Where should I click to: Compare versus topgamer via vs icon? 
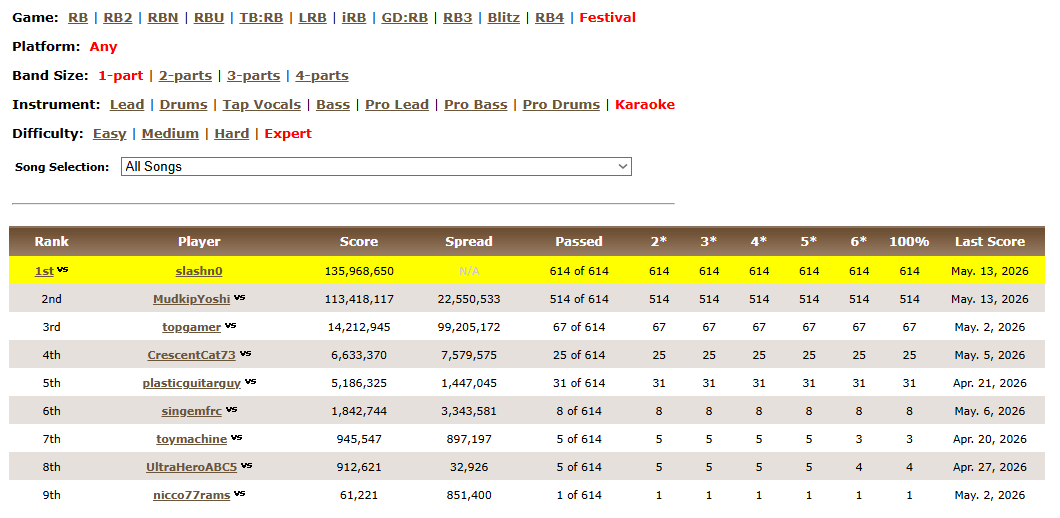coord(231,325)
